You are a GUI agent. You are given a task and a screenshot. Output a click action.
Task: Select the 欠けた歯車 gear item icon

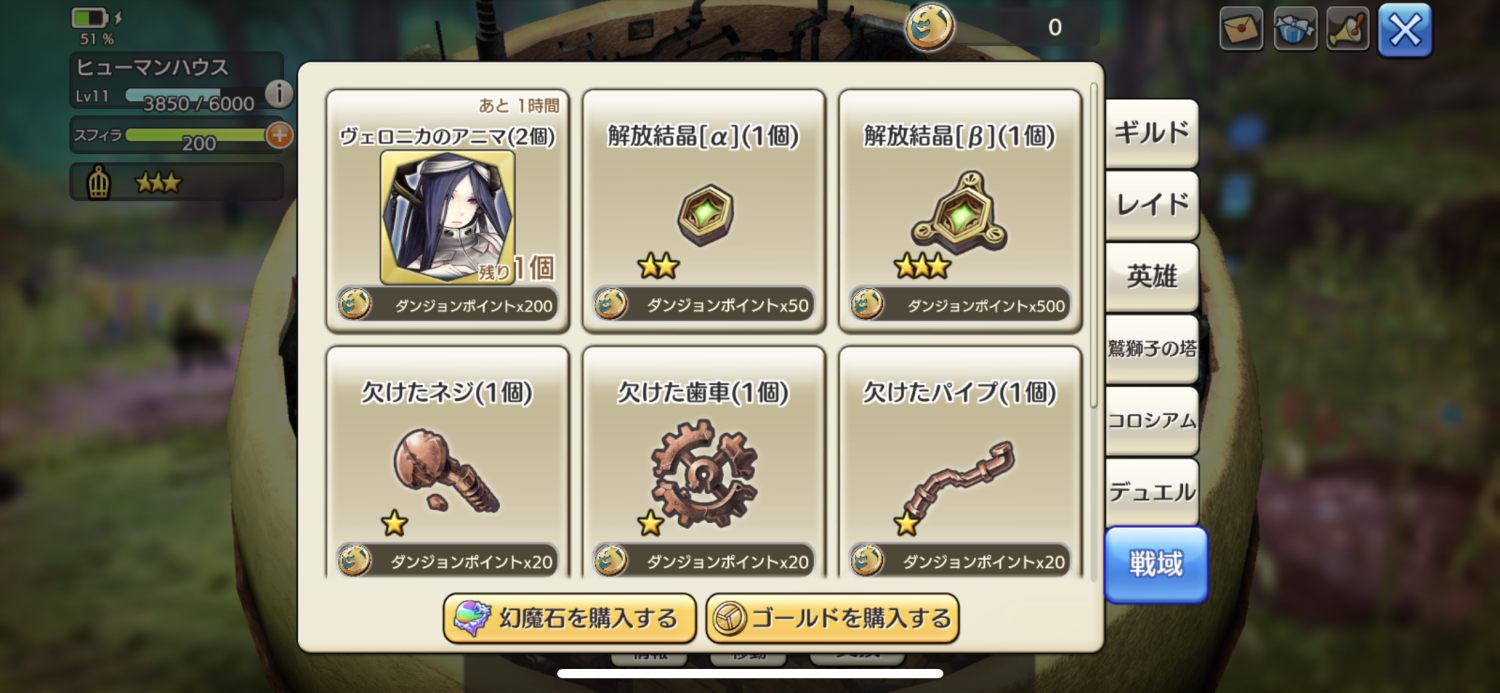click(704, 473)
